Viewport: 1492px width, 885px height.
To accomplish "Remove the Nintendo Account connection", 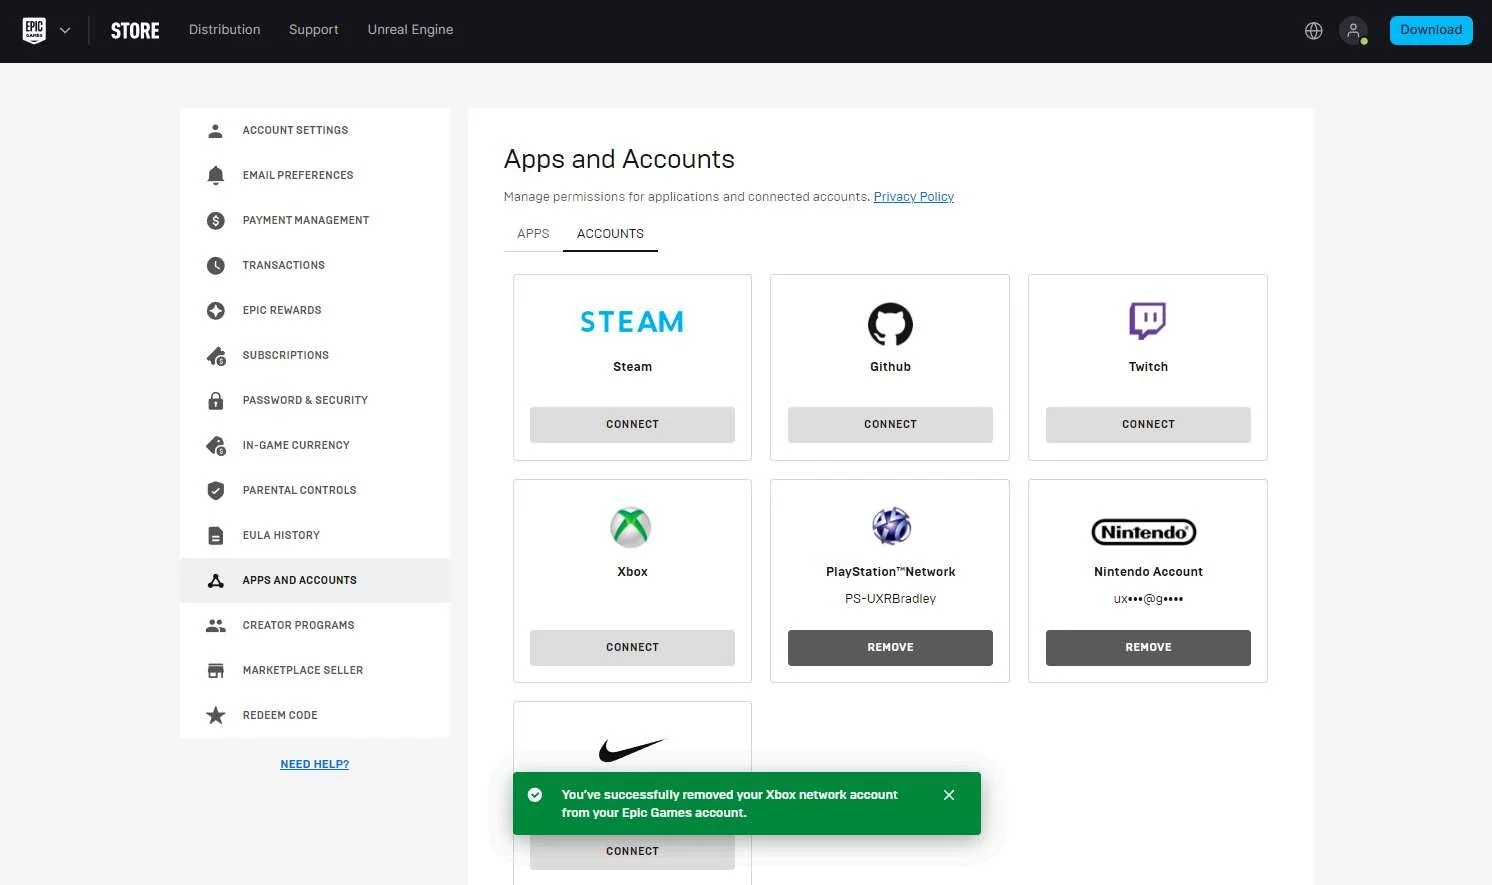I will point(1148,648).
